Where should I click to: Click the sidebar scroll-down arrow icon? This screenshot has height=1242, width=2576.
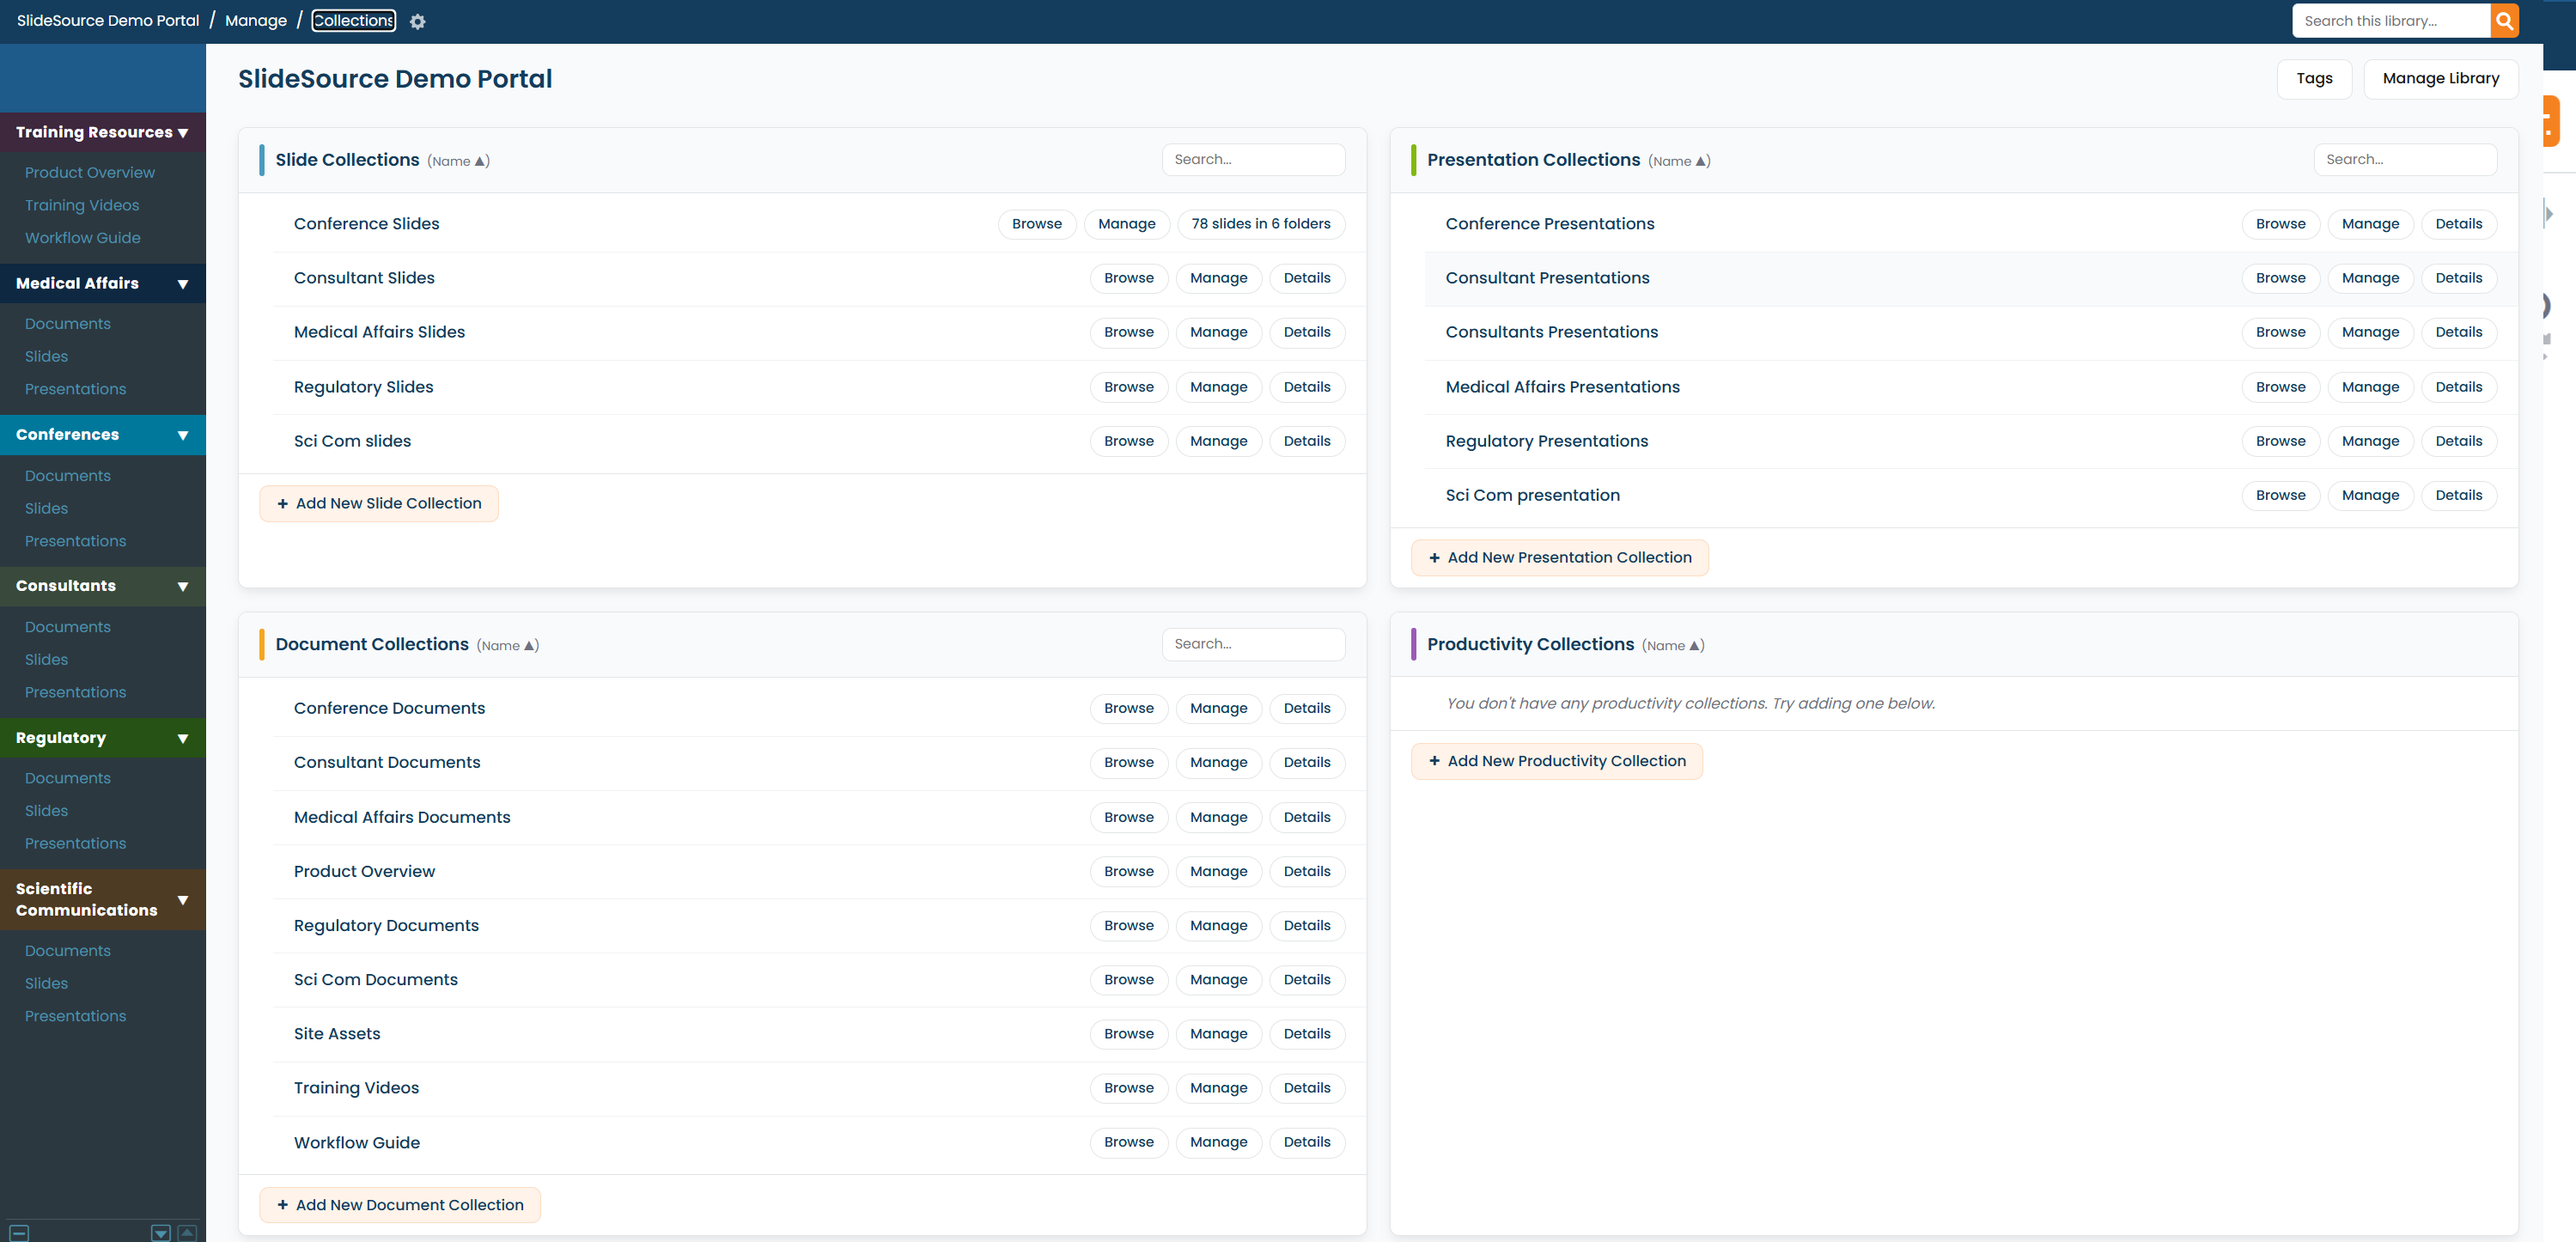point(160,1233)
